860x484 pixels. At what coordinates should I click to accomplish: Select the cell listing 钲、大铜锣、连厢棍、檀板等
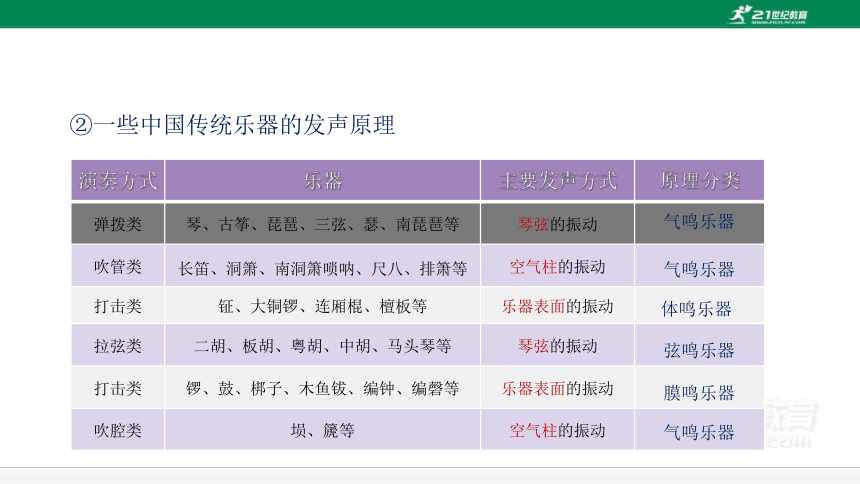pos(322,306)
